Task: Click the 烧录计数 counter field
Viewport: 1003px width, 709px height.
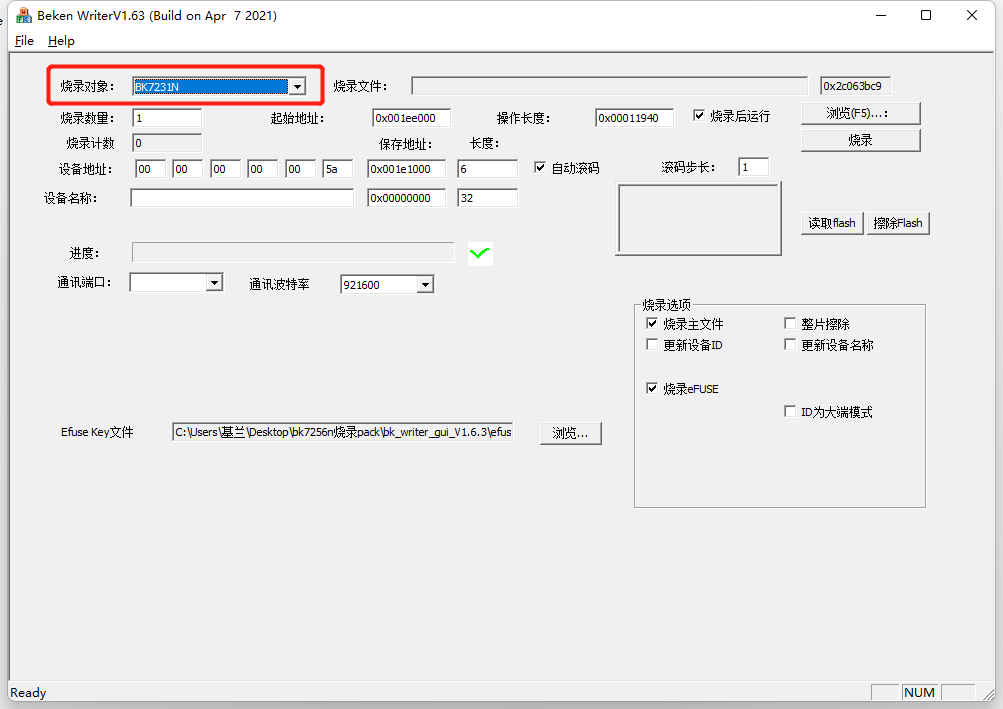Action: (x=167, y=143)
